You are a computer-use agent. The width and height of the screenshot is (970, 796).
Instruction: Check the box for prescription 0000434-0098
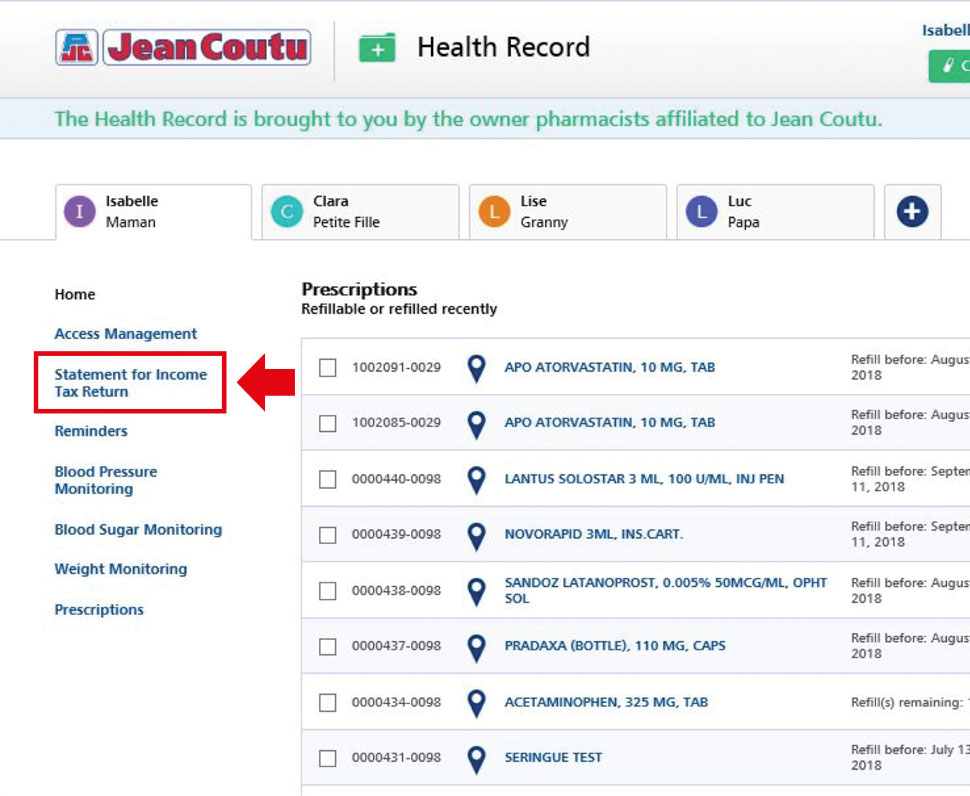coord(328,703)
